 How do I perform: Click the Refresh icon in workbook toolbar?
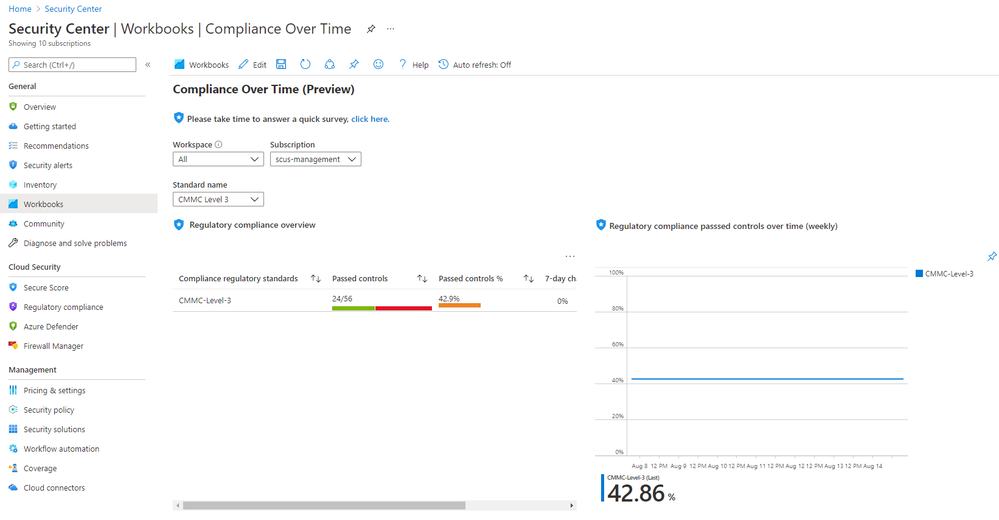[305, 64]
